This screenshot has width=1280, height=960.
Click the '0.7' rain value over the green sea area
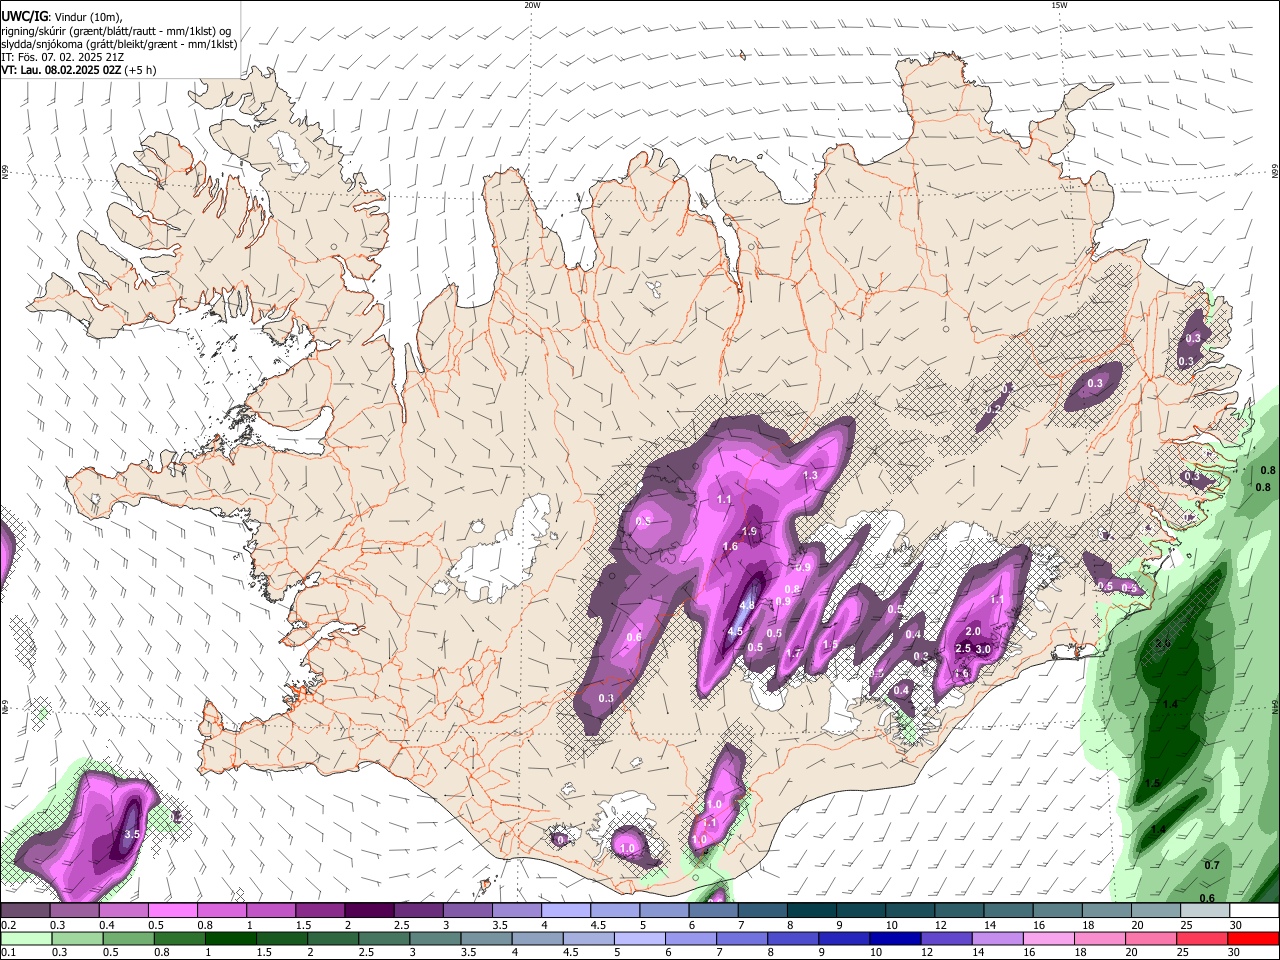[1212, 865]
